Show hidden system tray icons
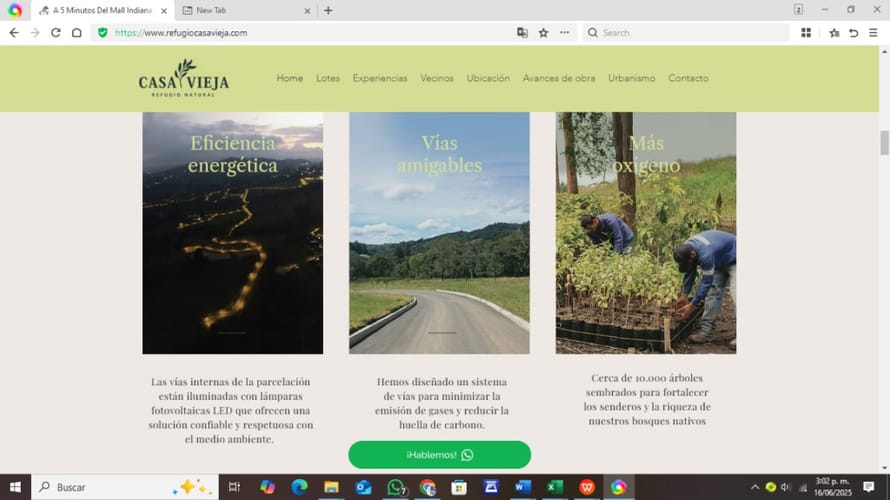 (755, 487)
